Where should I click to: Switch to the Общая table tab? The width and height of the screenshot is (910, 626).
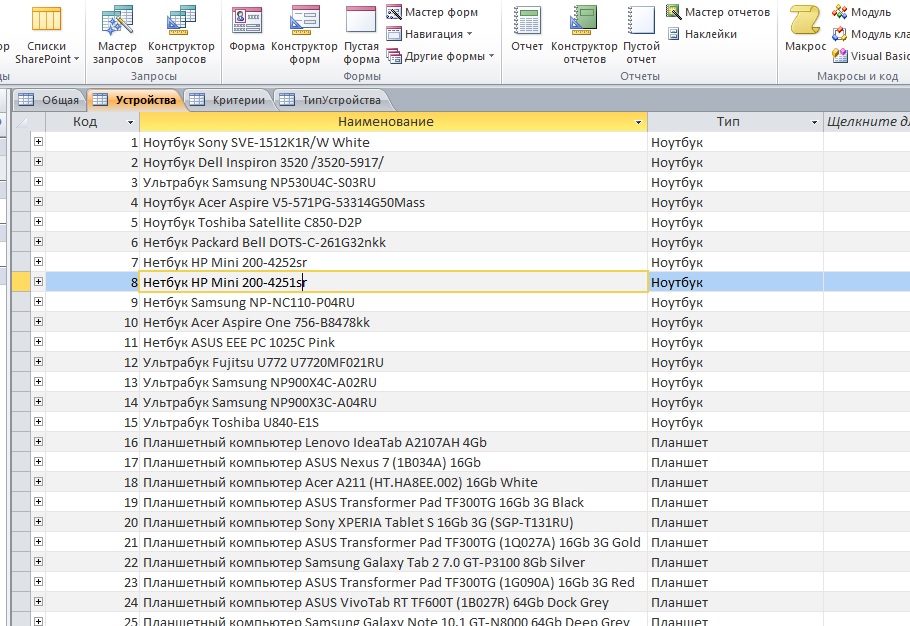pos(49,100)
